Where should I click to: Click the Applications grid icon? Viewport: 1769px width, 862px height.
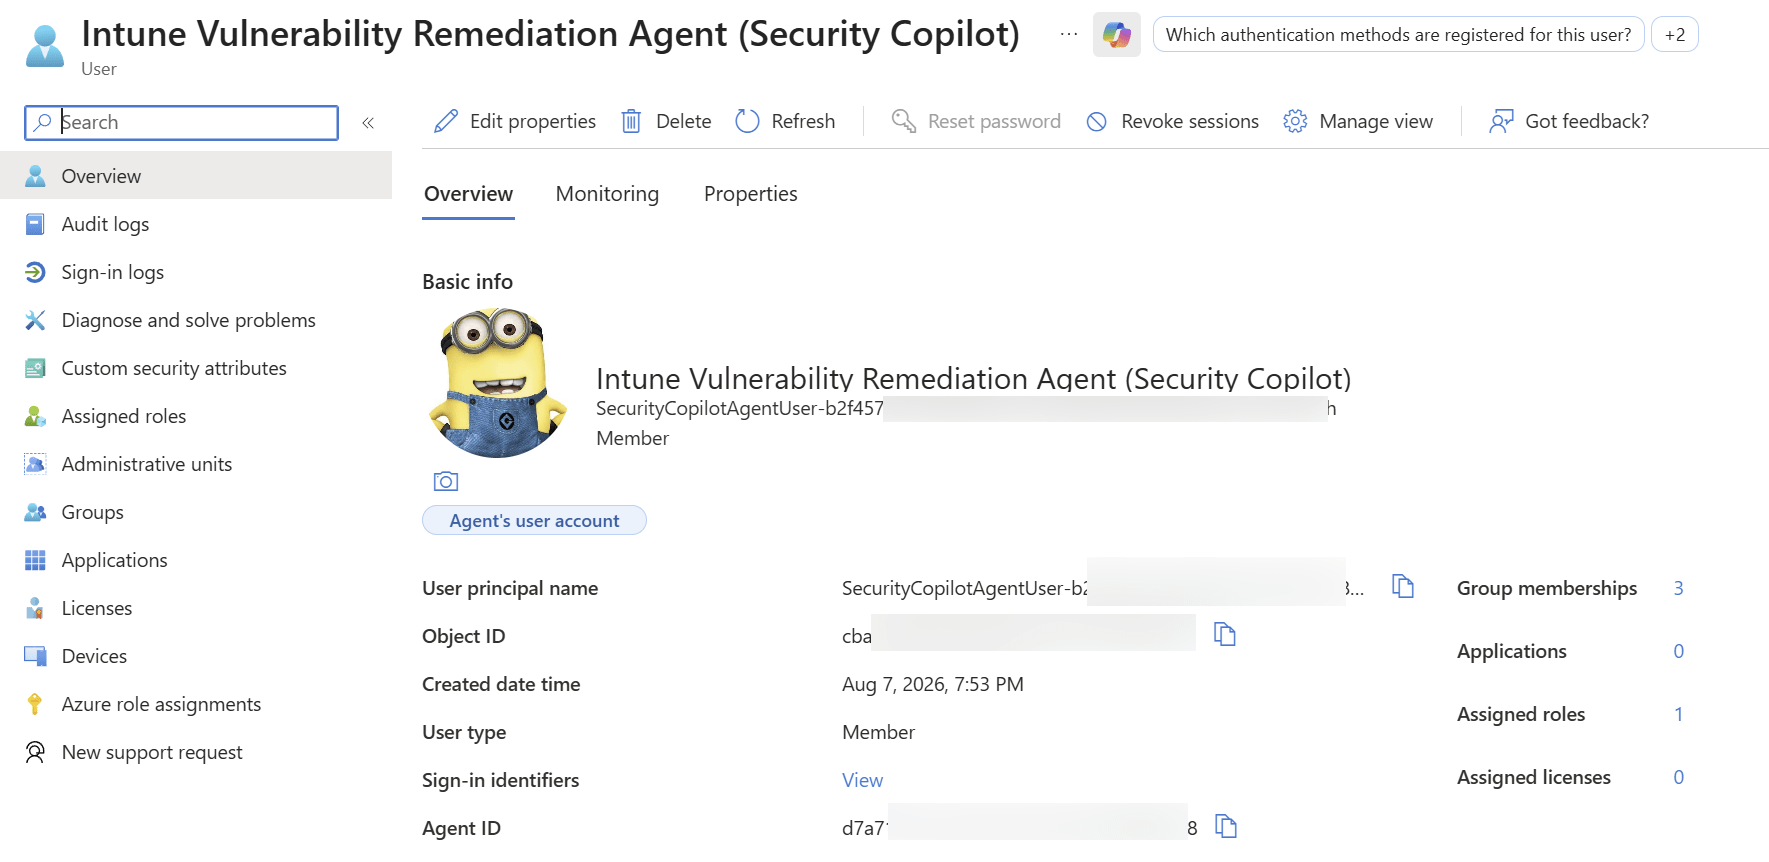click(35, 560)
